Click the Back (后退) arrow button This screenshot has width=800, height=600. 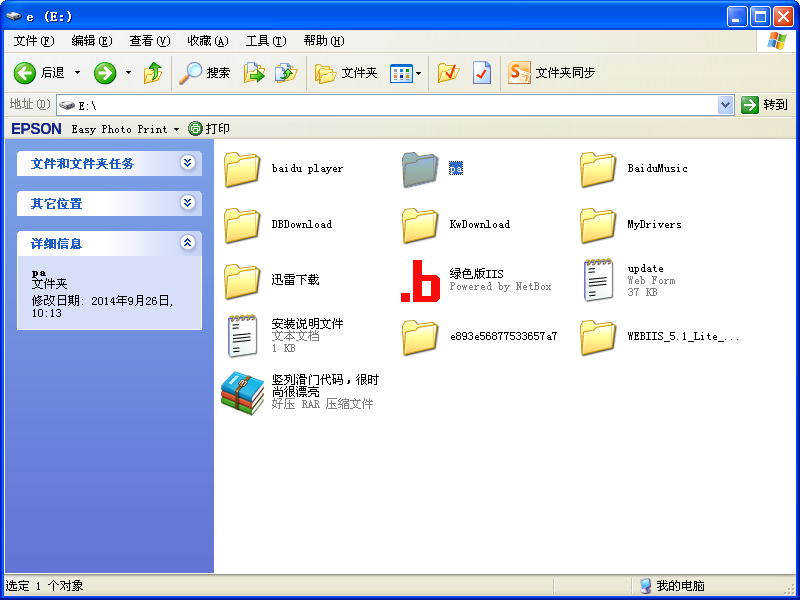tap(38, 73)
